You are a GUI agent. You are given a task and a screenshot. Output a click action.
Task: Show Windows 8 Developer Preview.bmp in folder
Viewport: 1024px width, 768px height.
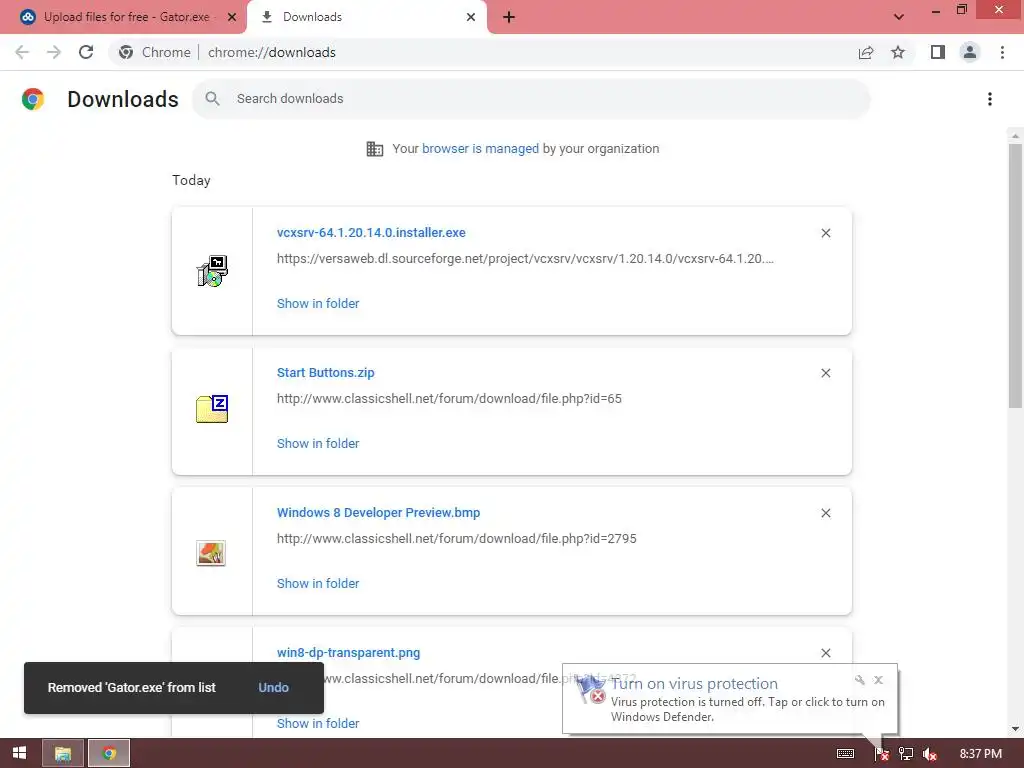(318, 584)
